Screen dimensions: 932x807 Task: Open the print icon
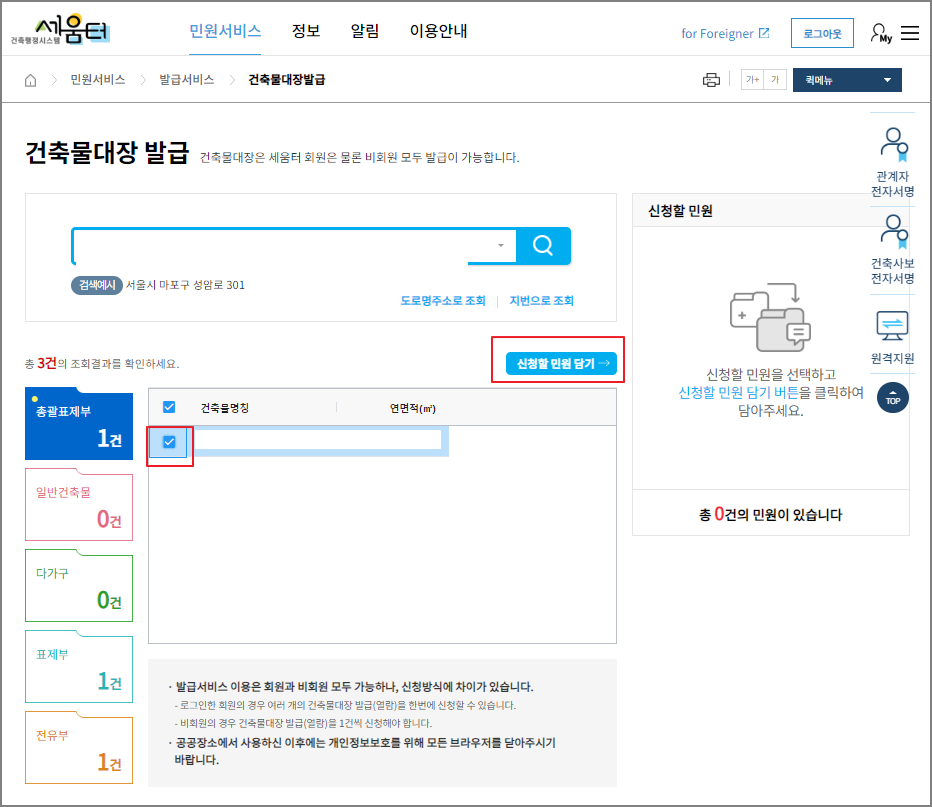[x=711, y=79]
